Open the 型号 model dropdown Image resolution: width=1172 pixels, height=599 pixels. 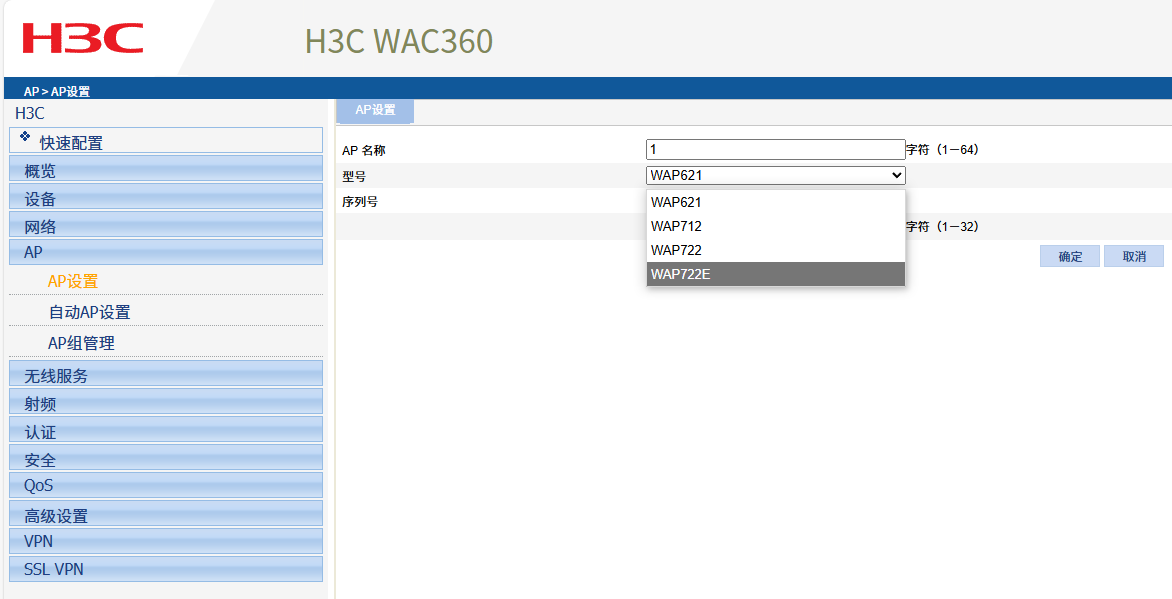[775, 176]
